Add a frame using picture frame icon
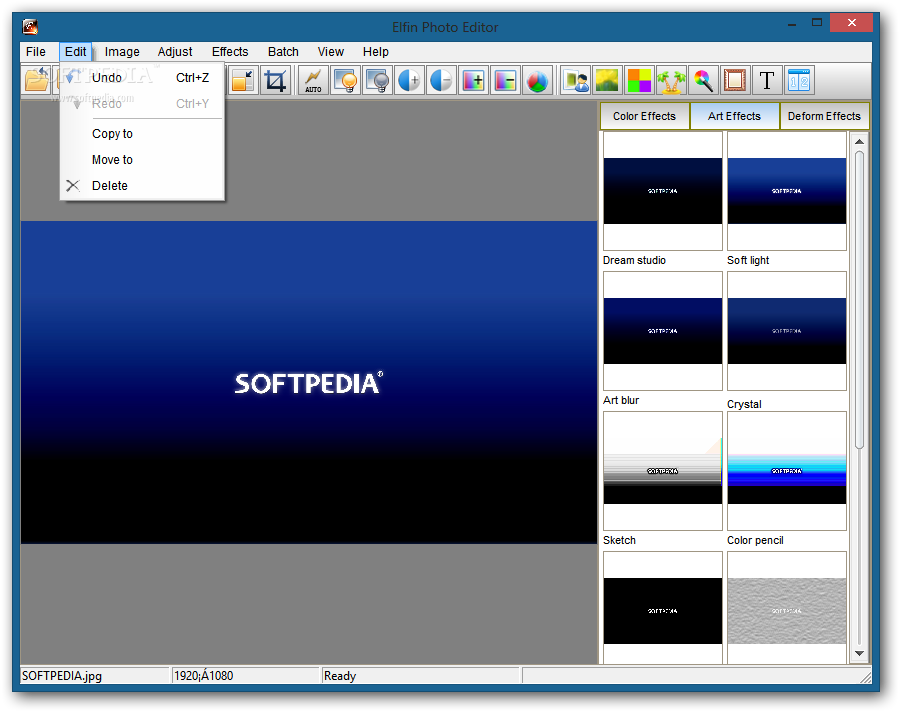900x712 pixels. click(735, 80)
